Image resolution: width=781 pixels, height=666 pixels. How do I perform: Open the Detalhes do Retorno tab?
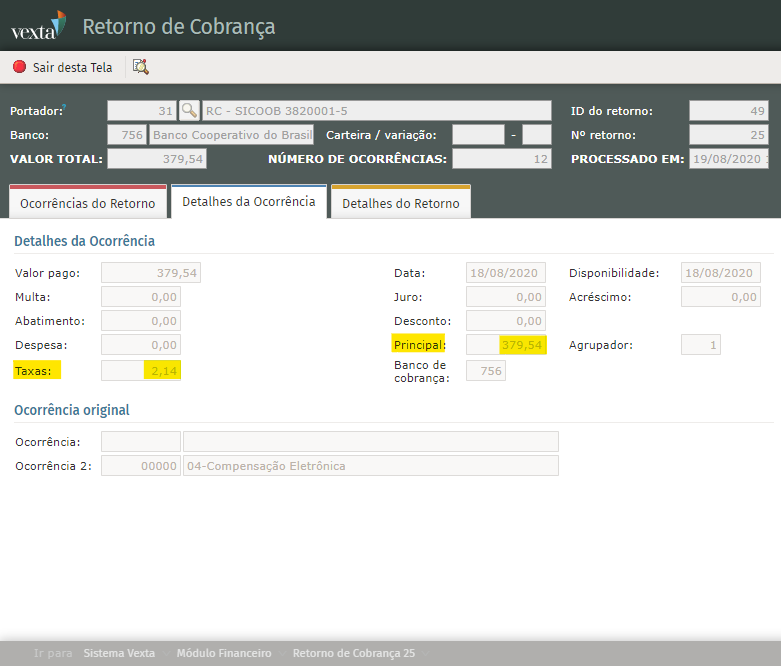coord(400,203)
